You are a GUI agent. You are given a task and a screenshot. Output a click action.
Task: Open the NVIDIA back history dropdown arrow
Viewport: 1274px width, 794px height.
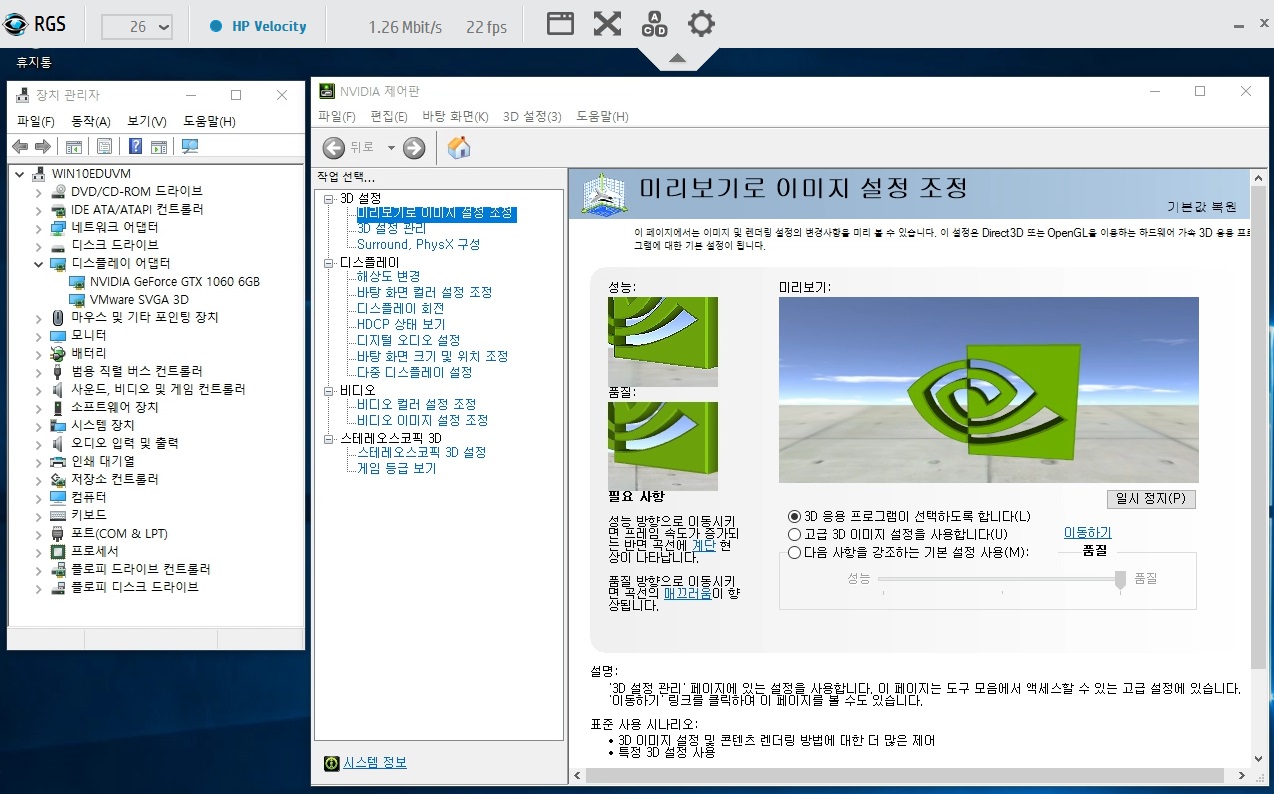pos(391,148)
